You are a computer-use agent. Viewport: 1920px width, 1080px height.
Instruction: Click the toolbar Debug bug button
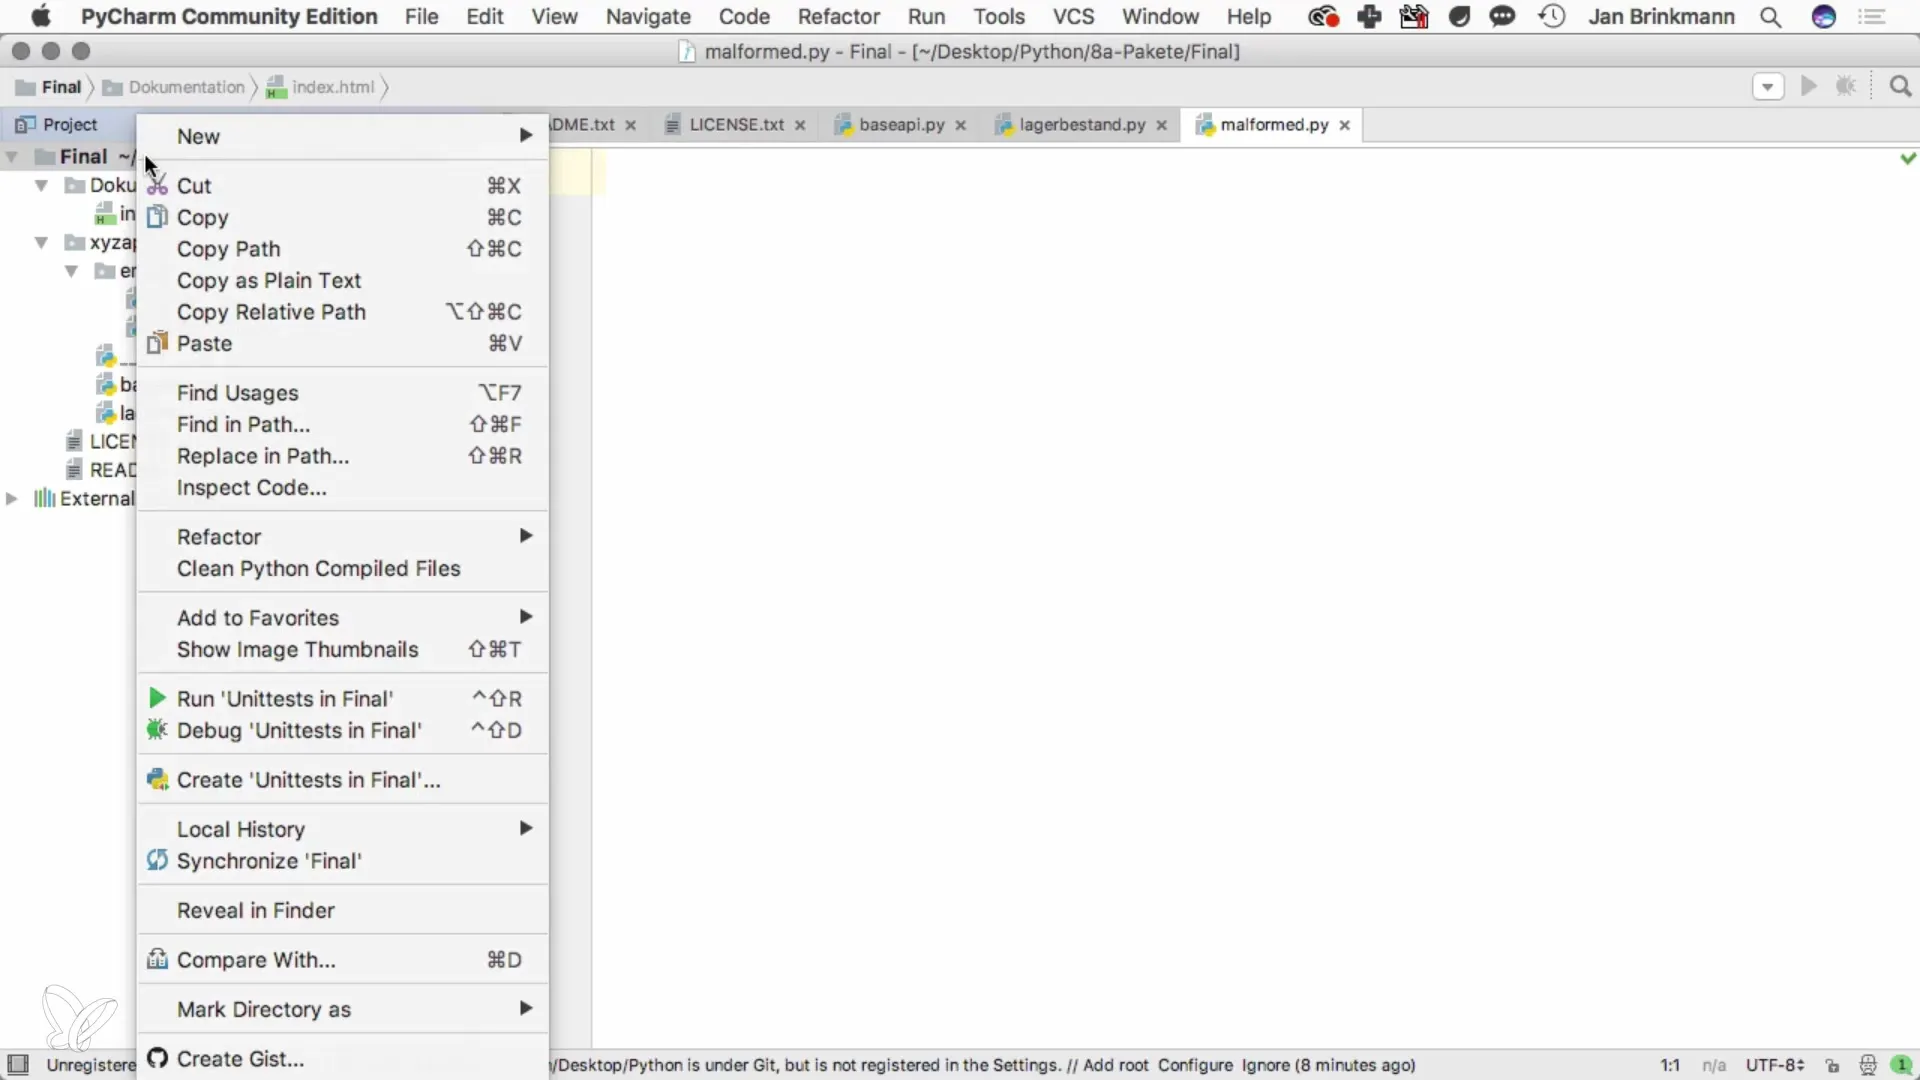pyautogui.click(x=1846, y=87)
